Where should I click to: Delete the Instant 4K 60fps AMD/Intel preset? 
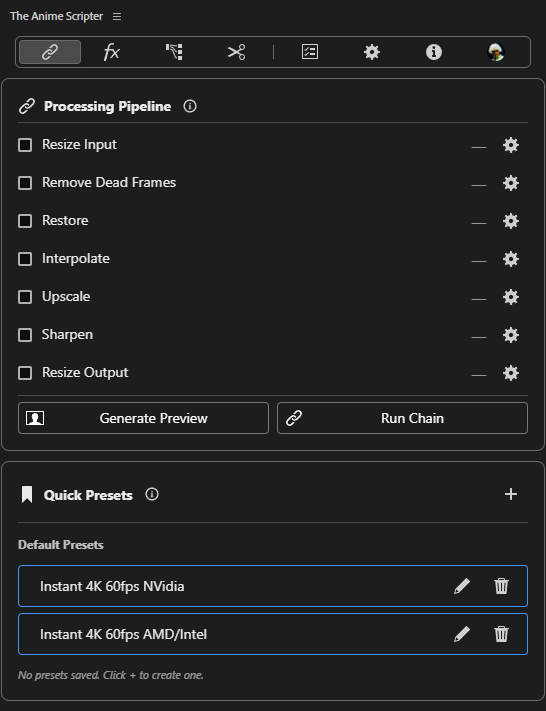[x=501, y=634]
